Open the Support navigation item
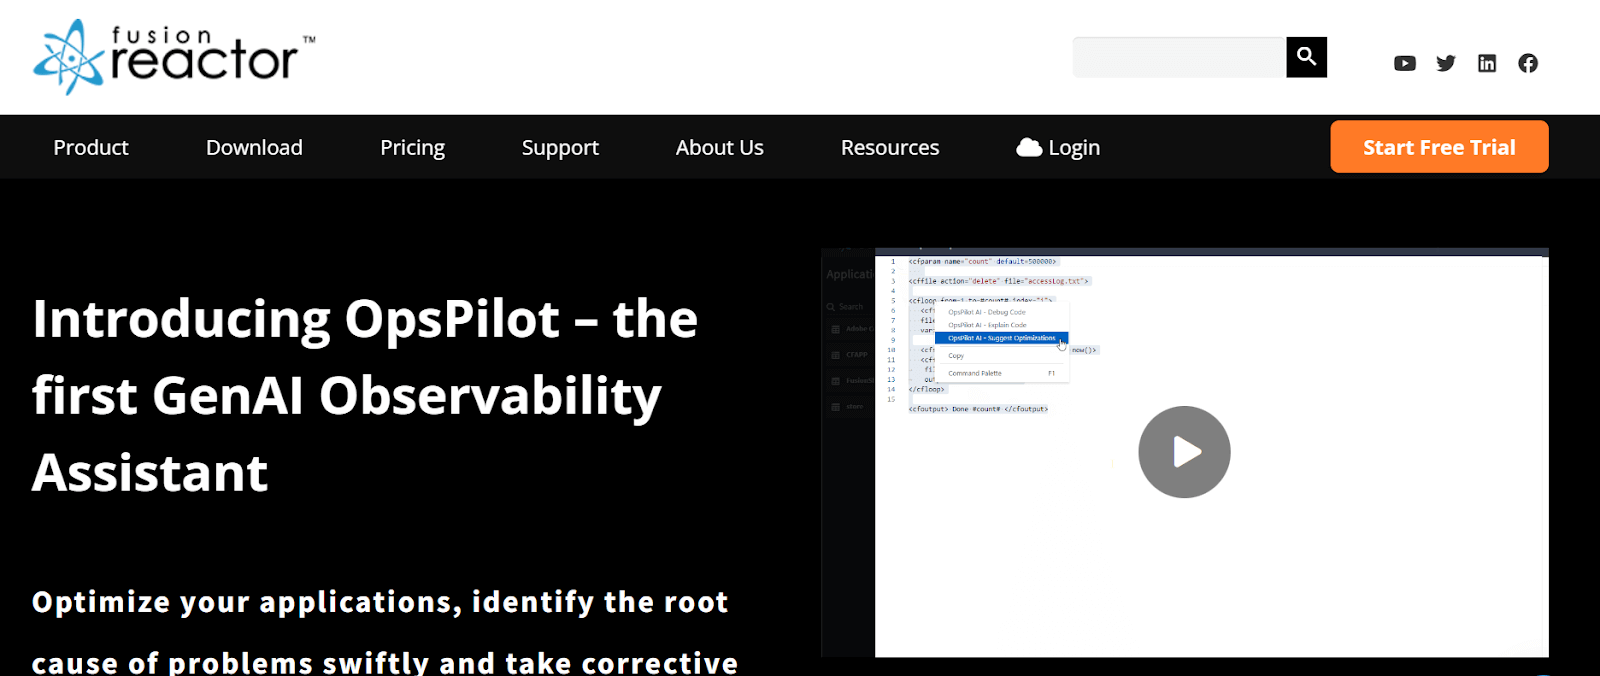Image resolution: width=1600 pixels, height=676 pixels. (560, 148)
